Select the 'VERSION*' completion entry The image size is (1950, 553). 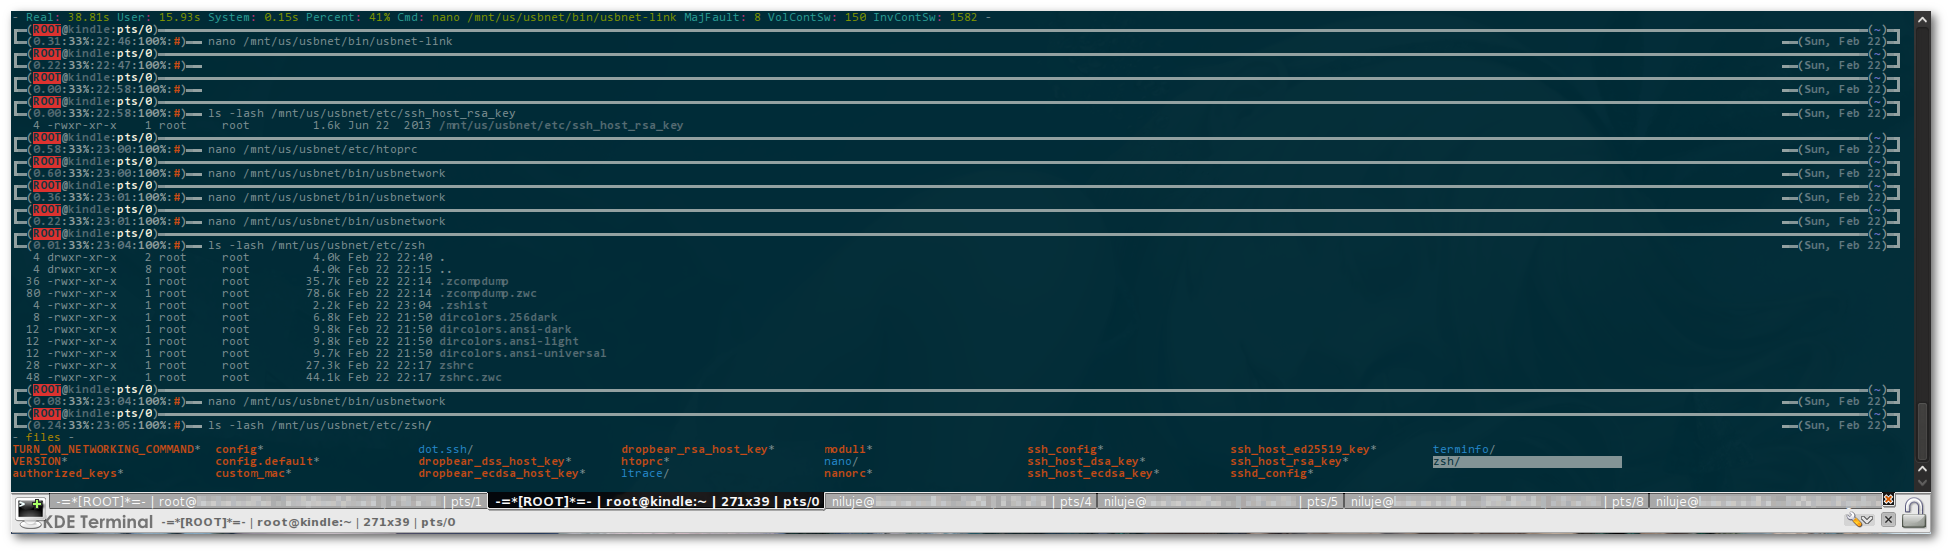click(x=40, y=462)
